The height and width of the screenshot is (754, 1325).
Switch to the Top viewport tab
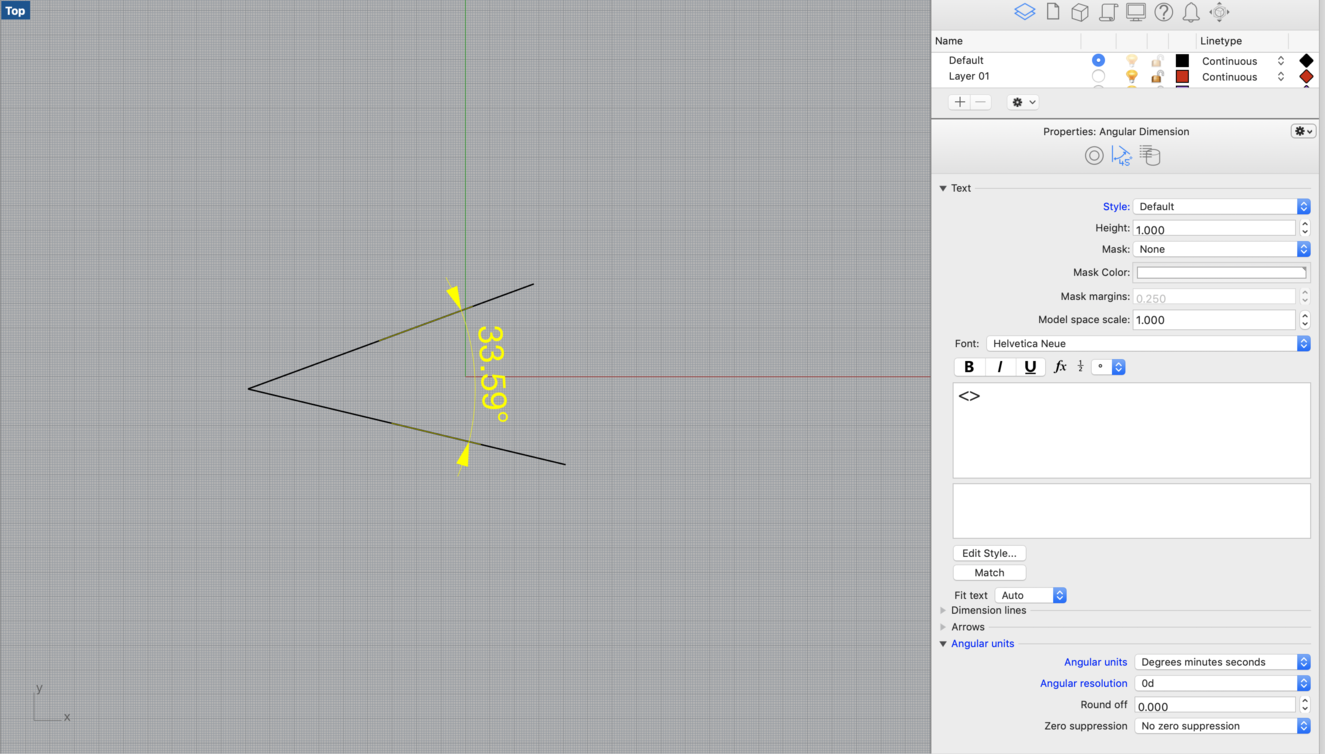(x=15, y=10)
